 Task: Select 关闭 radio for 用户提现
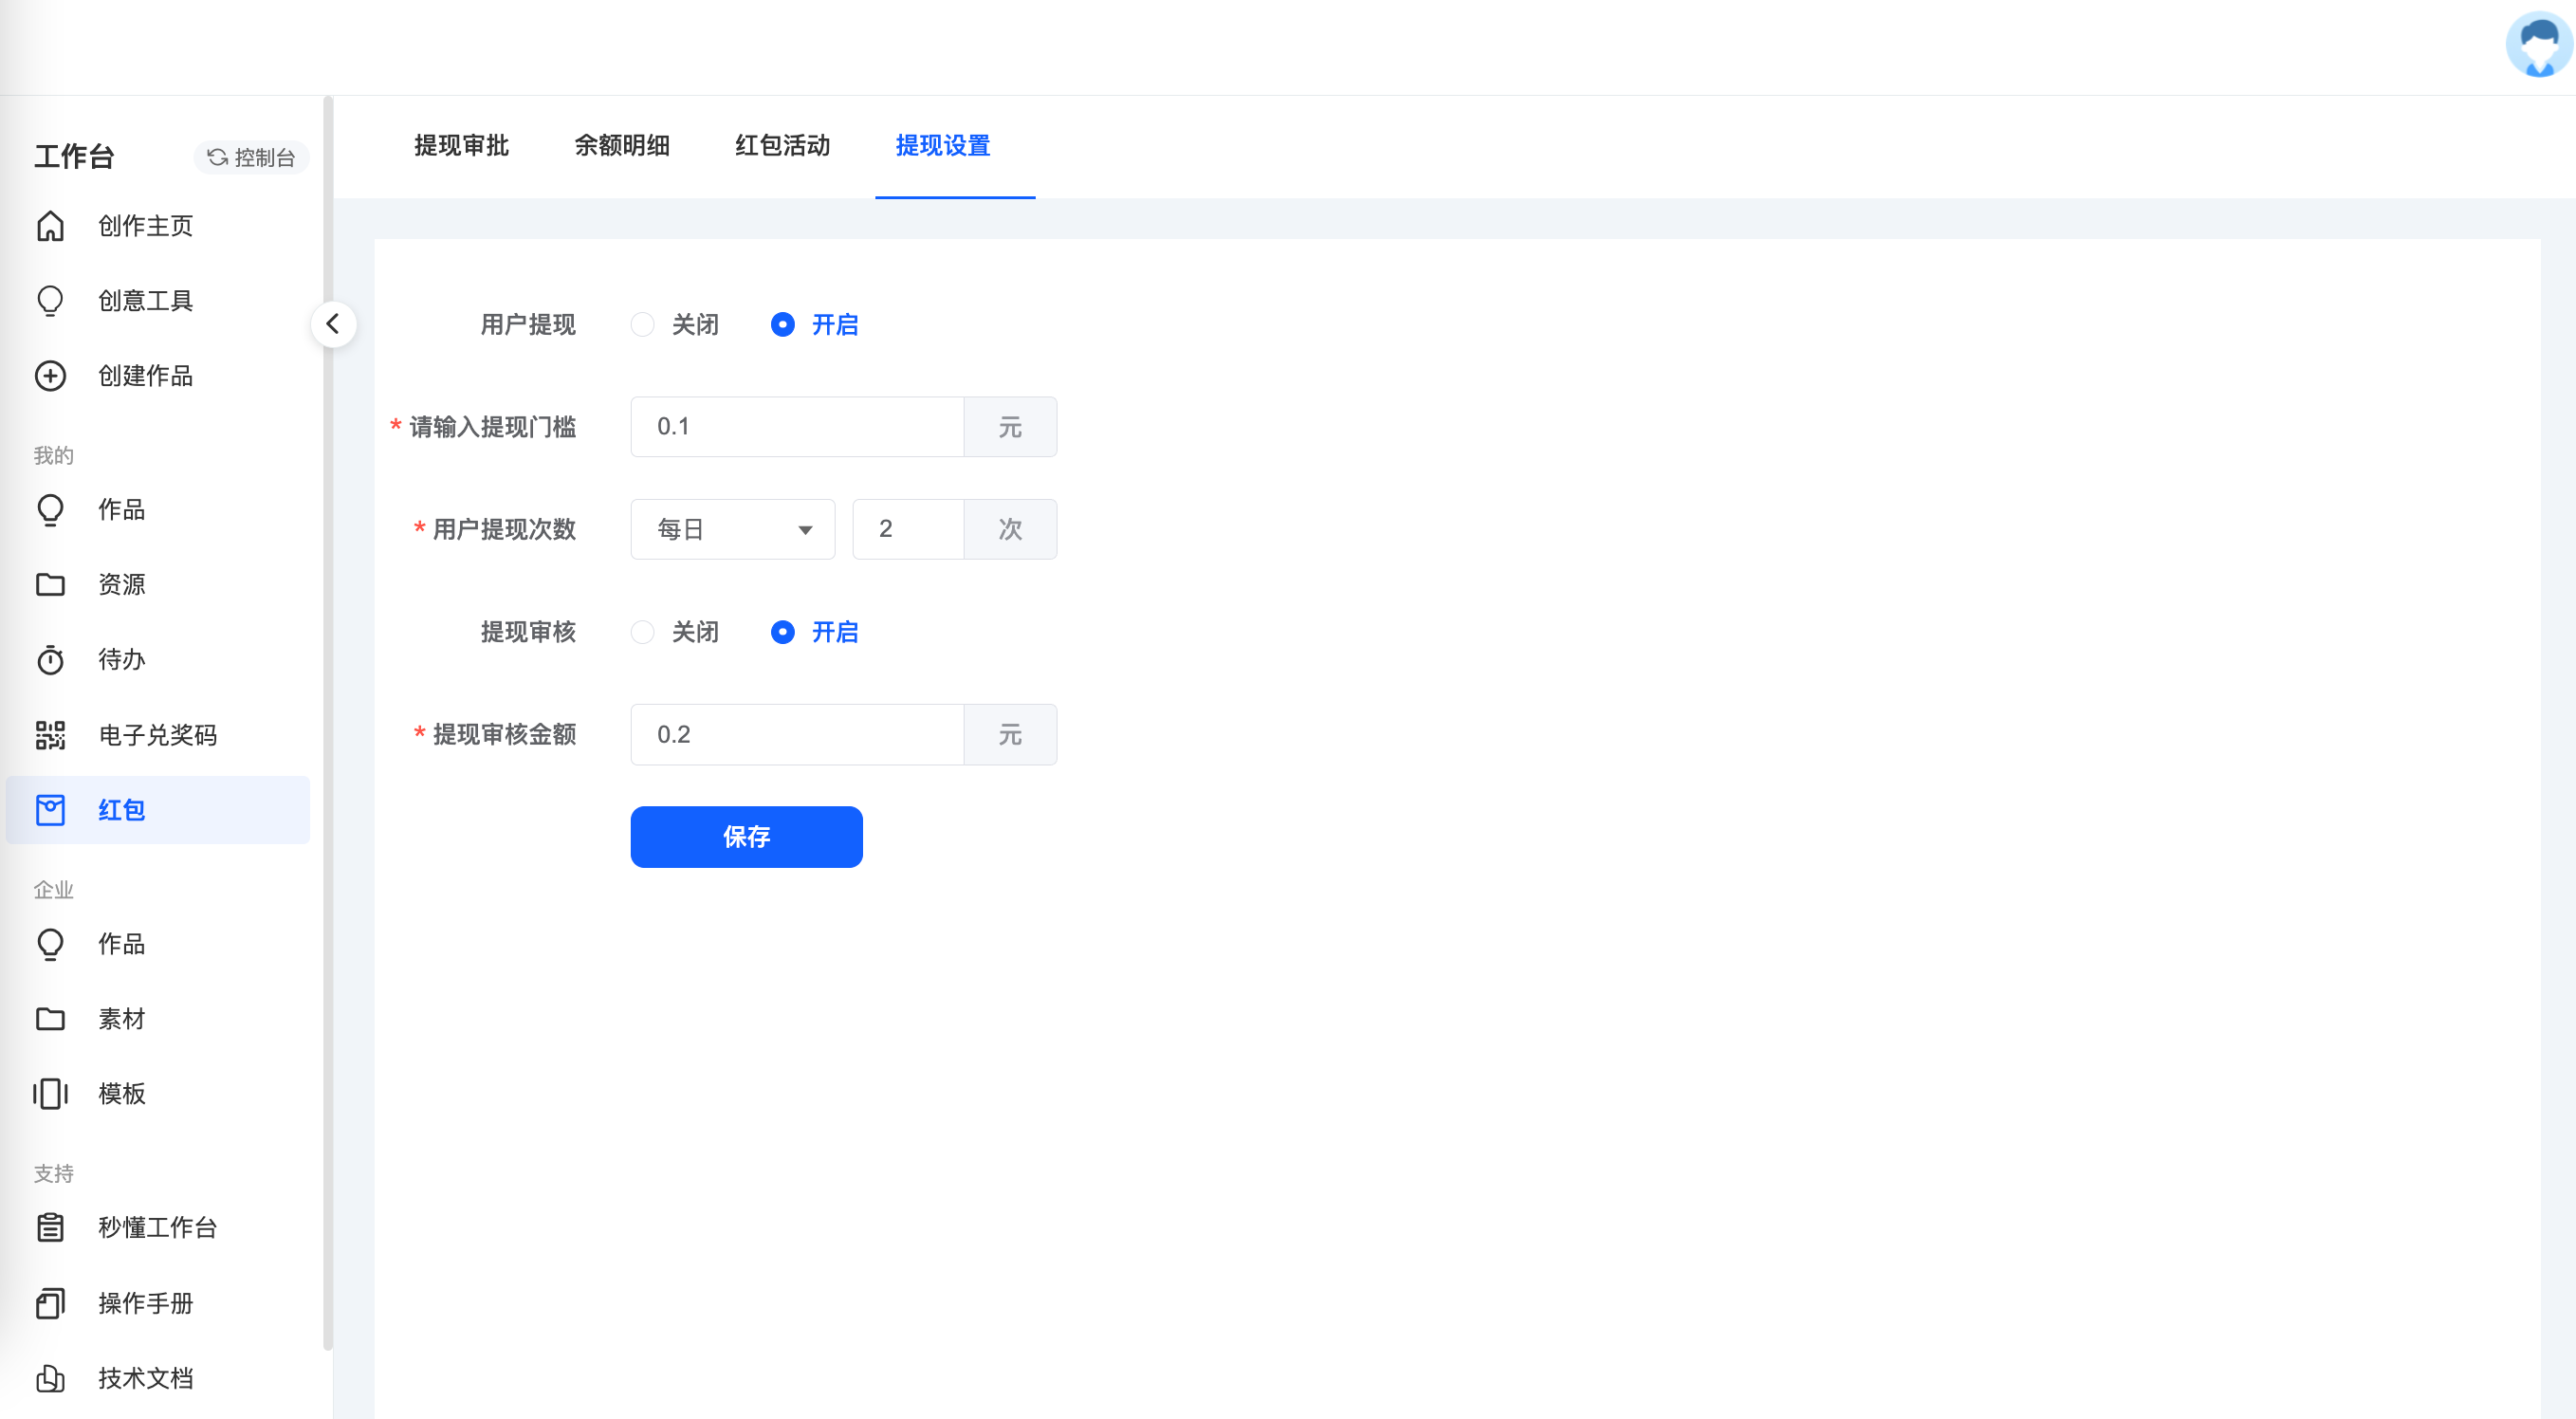click(x=643, y=324)
